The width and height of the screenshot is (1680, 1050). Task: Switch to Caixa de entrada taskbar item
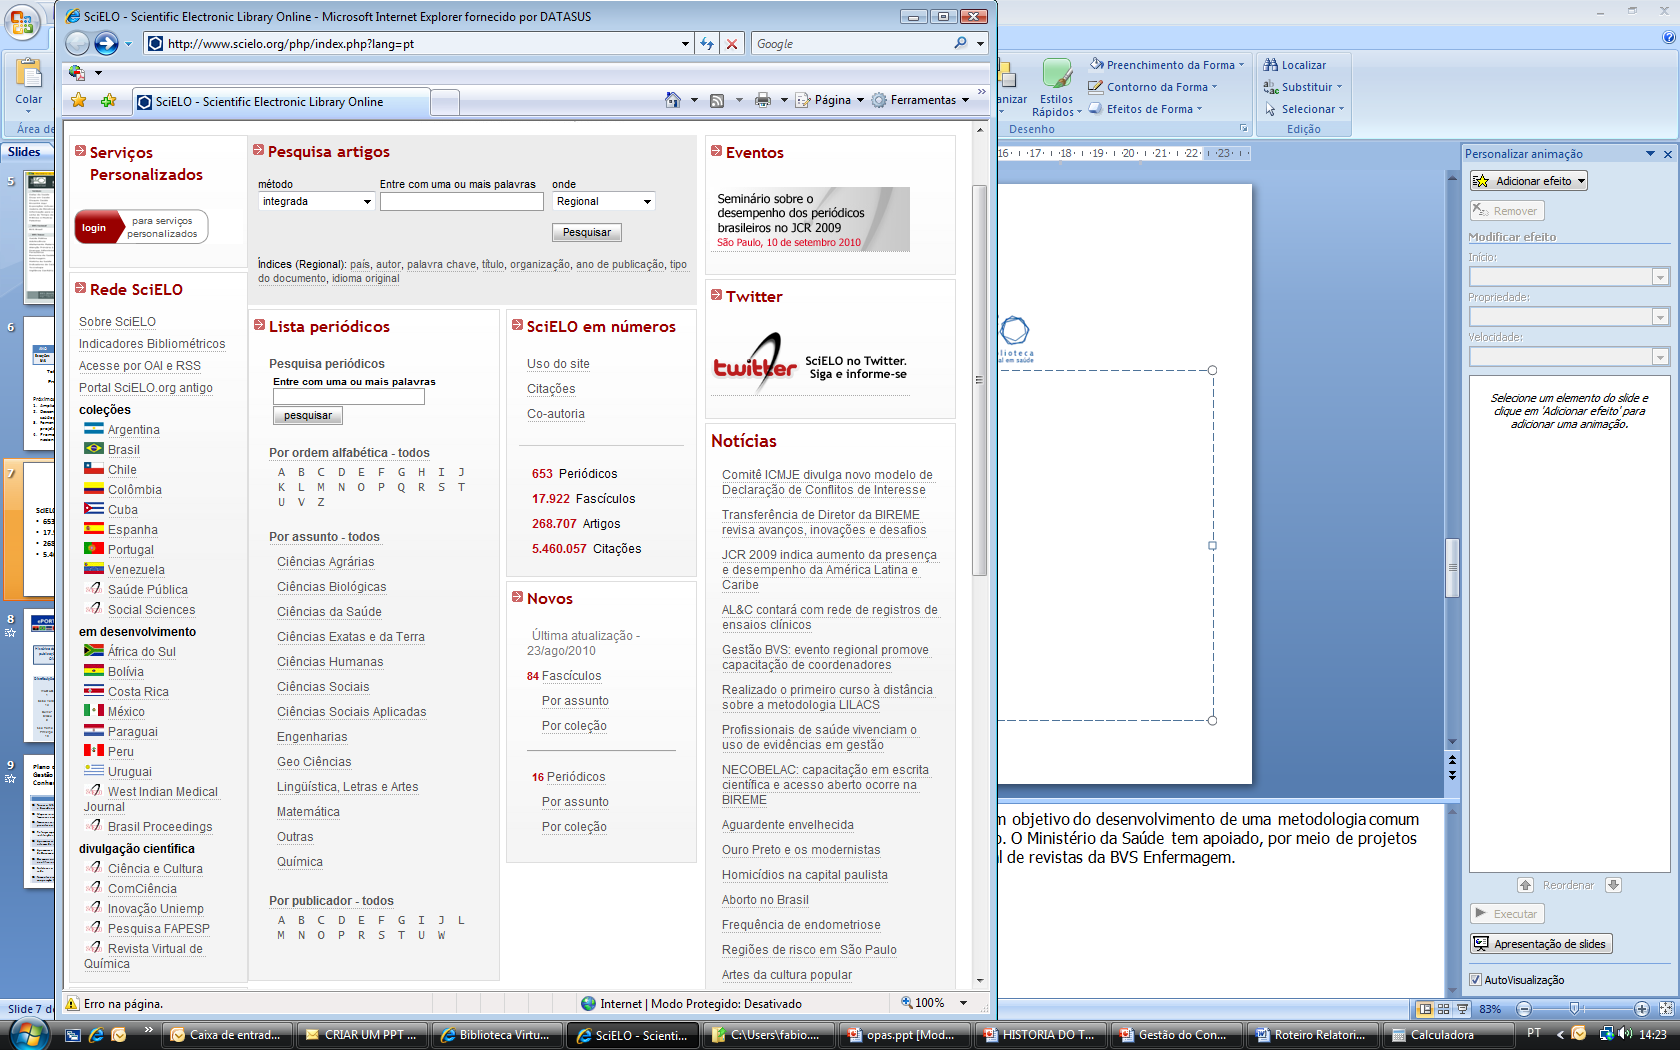[226, 1035]
